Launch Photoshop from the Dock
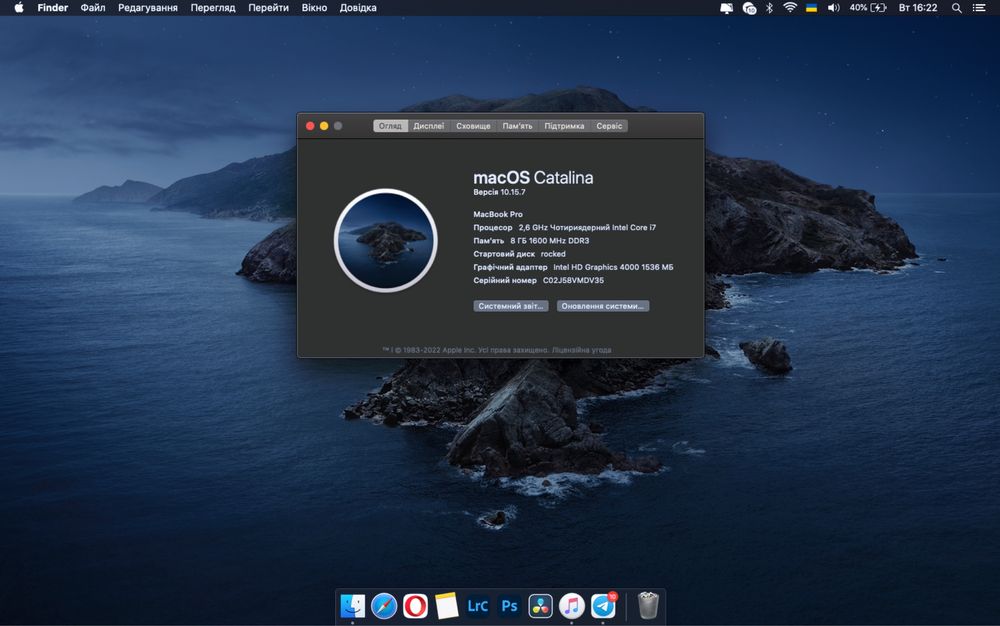Screen dimensions: 1000x626 tap(509, 606)
